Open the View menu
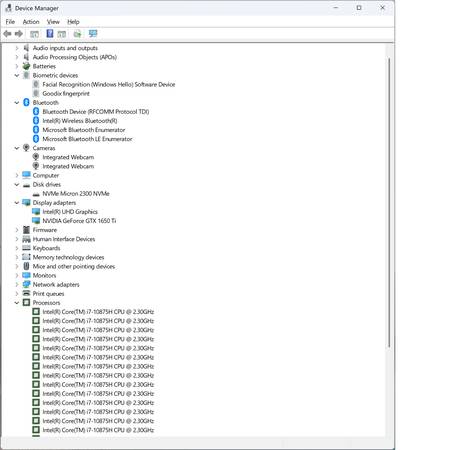The height and width of the screenshot is (450, 466). point(53,22)
